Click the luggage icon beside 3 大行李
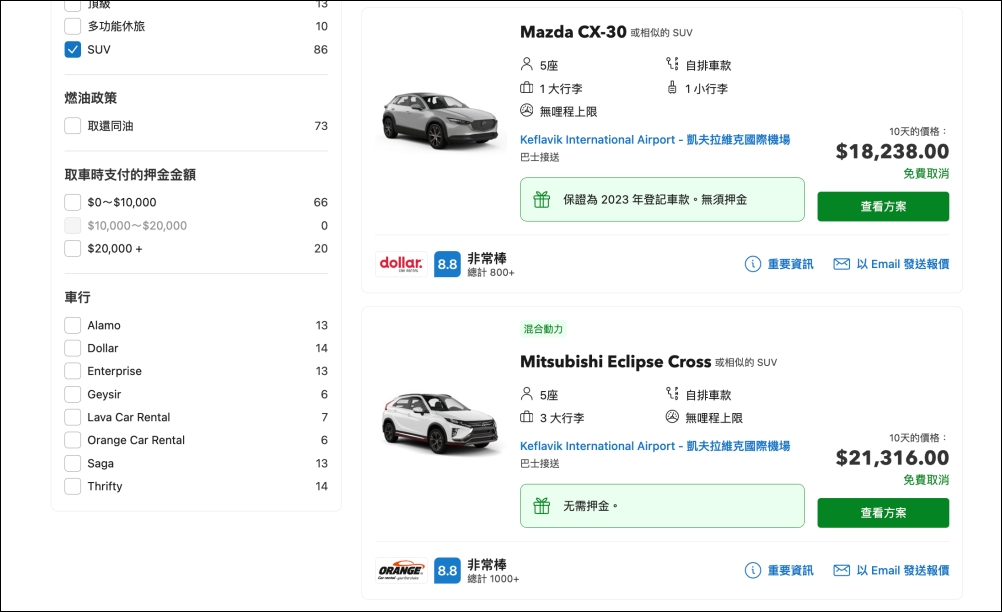The width and height of the screenshot is (1002, 612). pyautogui.click(x=527, y=417)
